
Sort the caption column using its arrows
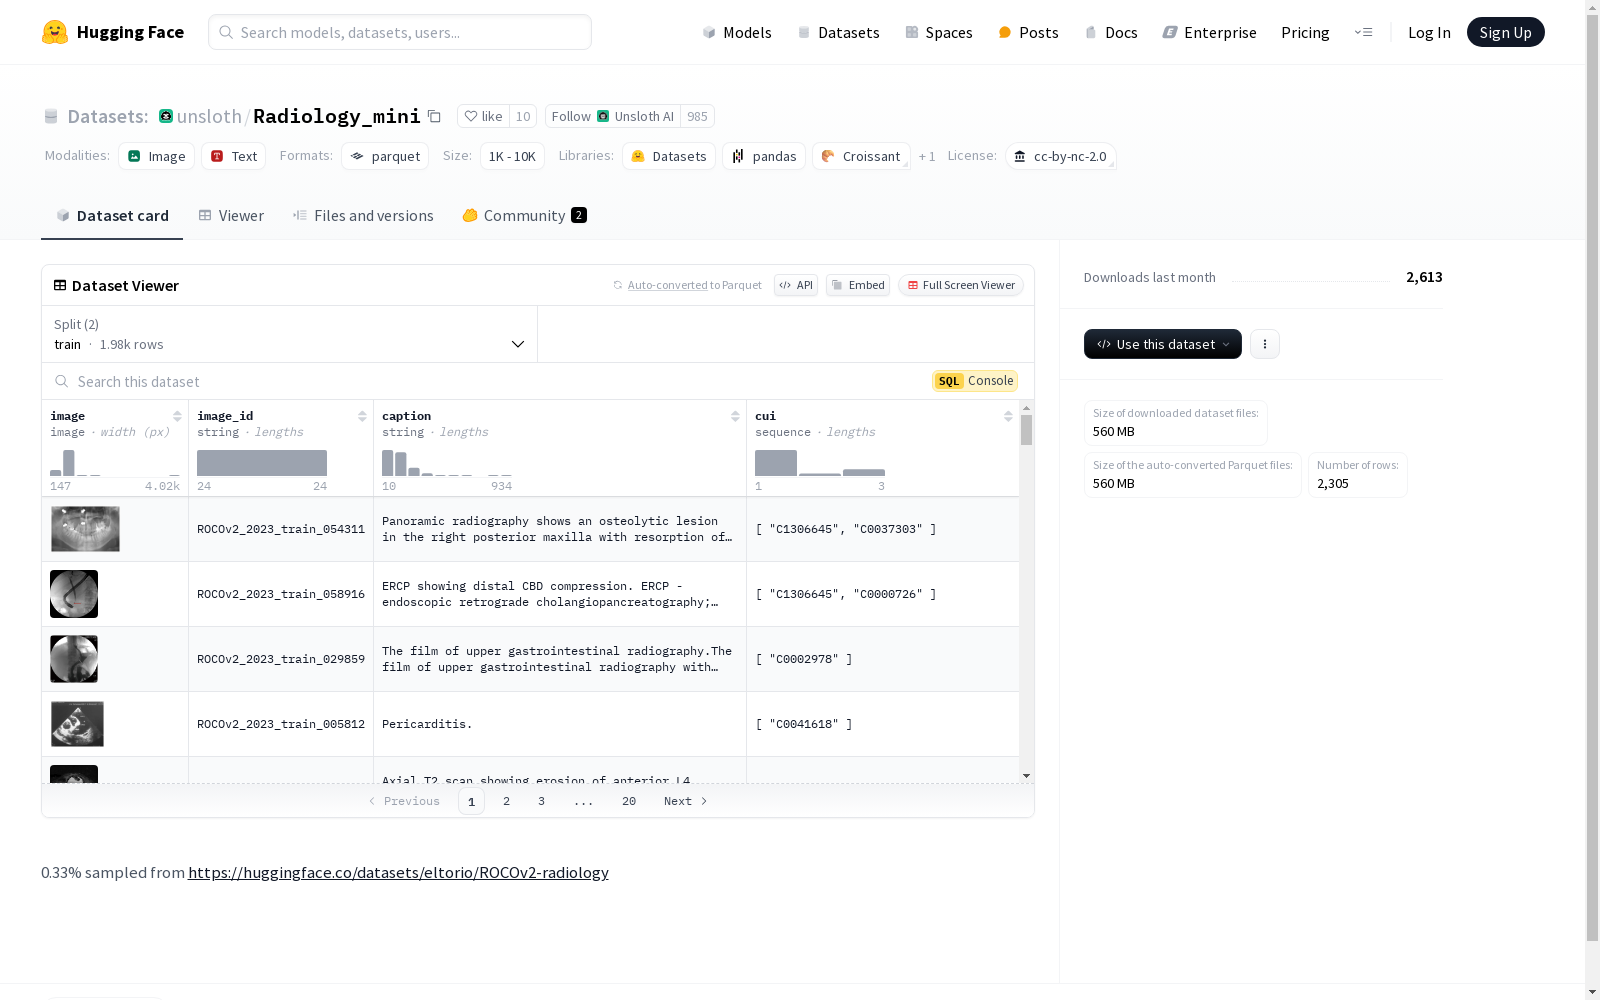click(x=735, y=416)
